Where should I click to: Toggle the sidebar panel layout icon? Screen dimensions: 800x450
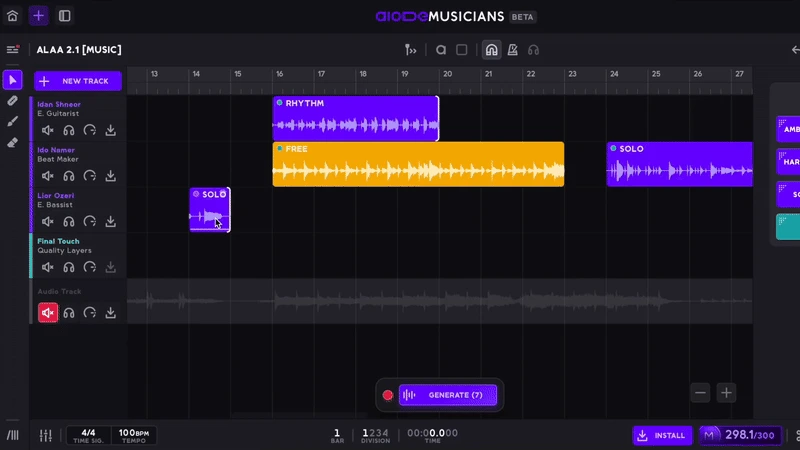(64, 16)
